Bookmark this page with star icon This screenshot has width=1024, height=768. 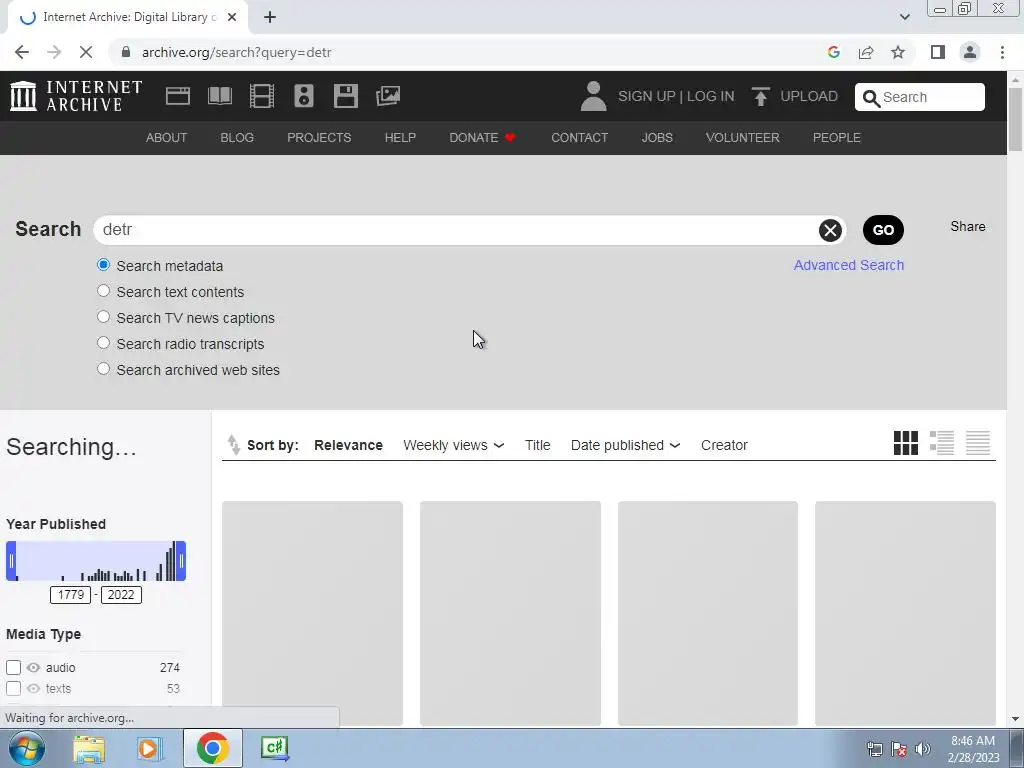tap(898, 52)
